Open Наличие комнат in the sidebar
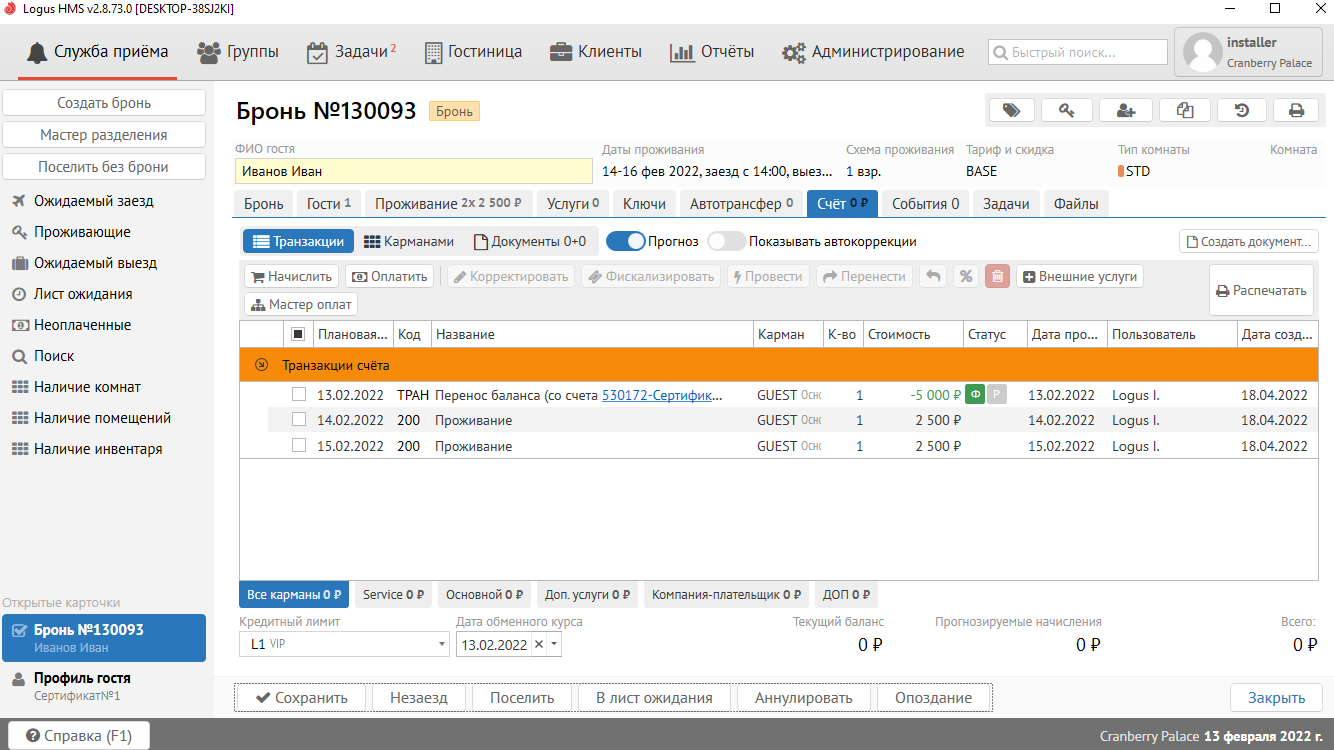Screen dimensions: 1334x750 point(87,387)
